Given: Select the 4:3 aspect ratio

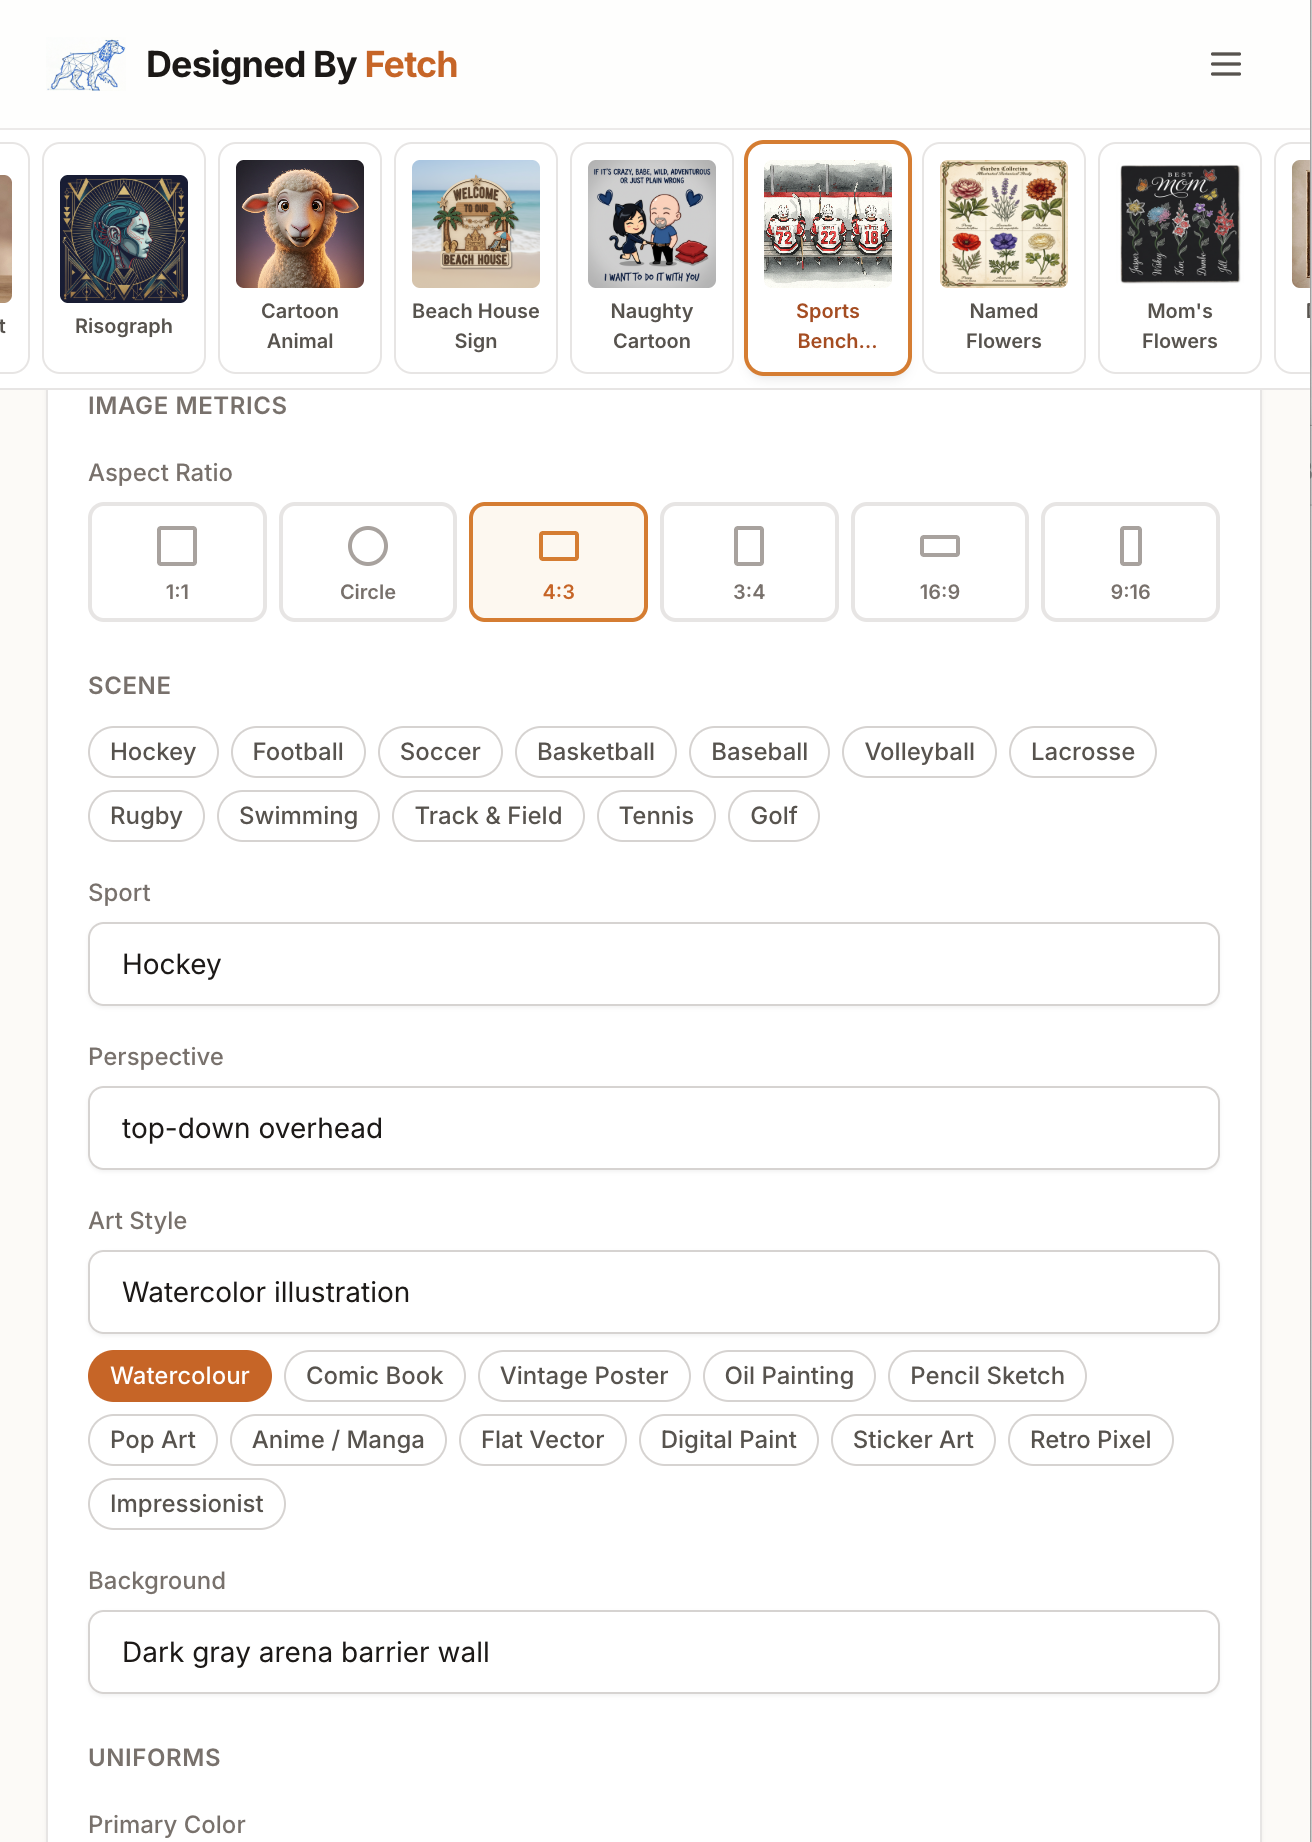Looking at the screenshot, I should [559, 562].
